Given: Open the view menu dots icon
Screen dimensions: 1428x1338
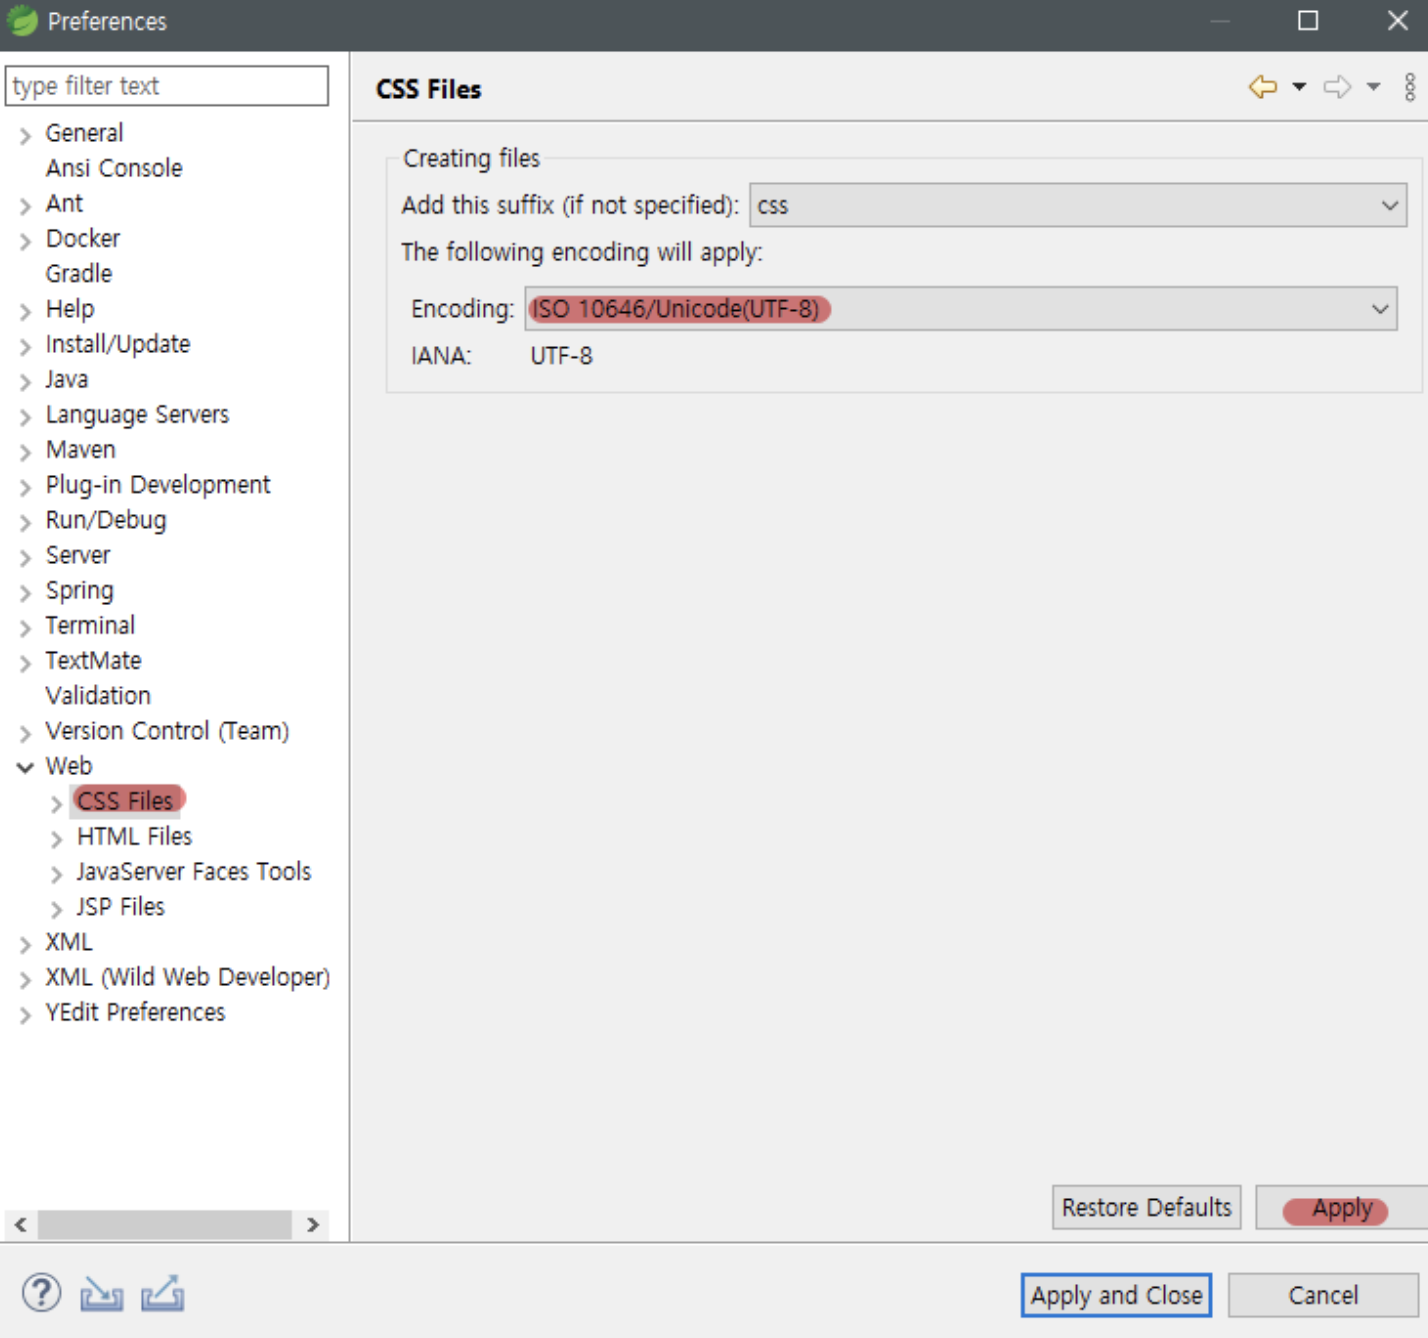Looking at the screenshot, I should tap(1410, 87).
